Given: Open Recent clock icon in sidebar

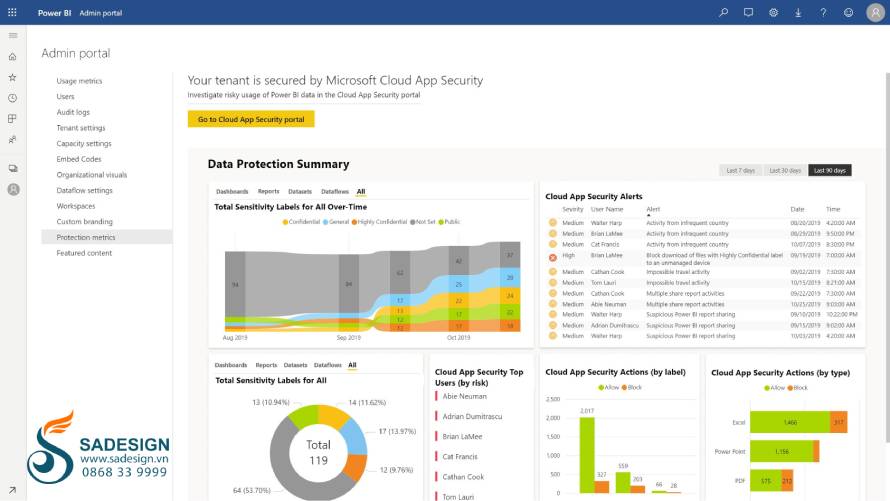Looking at the screenshot, I should click(x=12, y=98).
